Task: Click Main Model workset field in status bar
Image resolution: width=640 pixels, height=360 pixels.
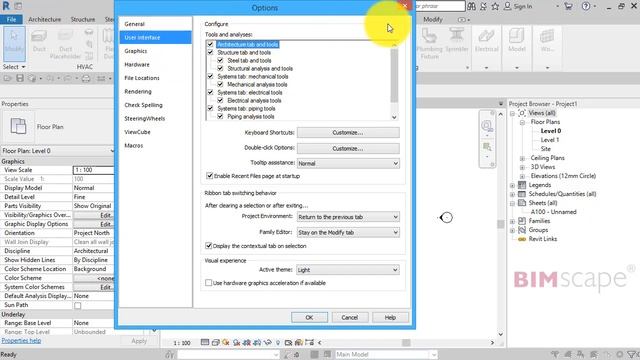Action: [386, 355]
